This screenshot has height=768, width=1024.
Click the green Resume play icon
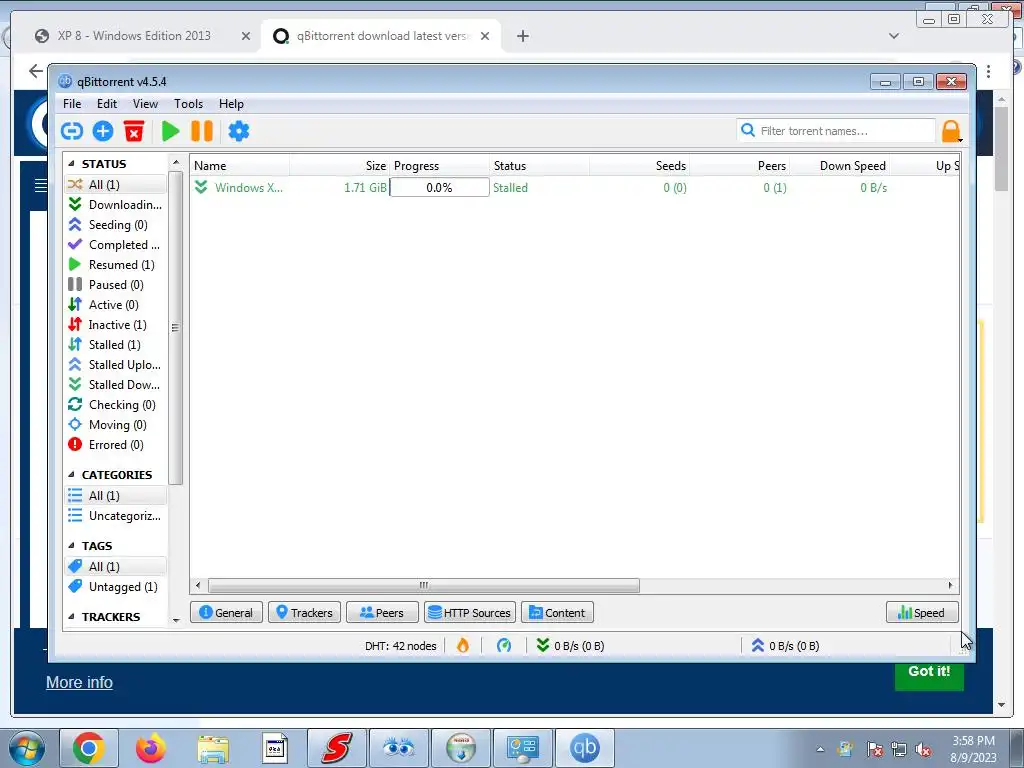[x=170, y=131]
